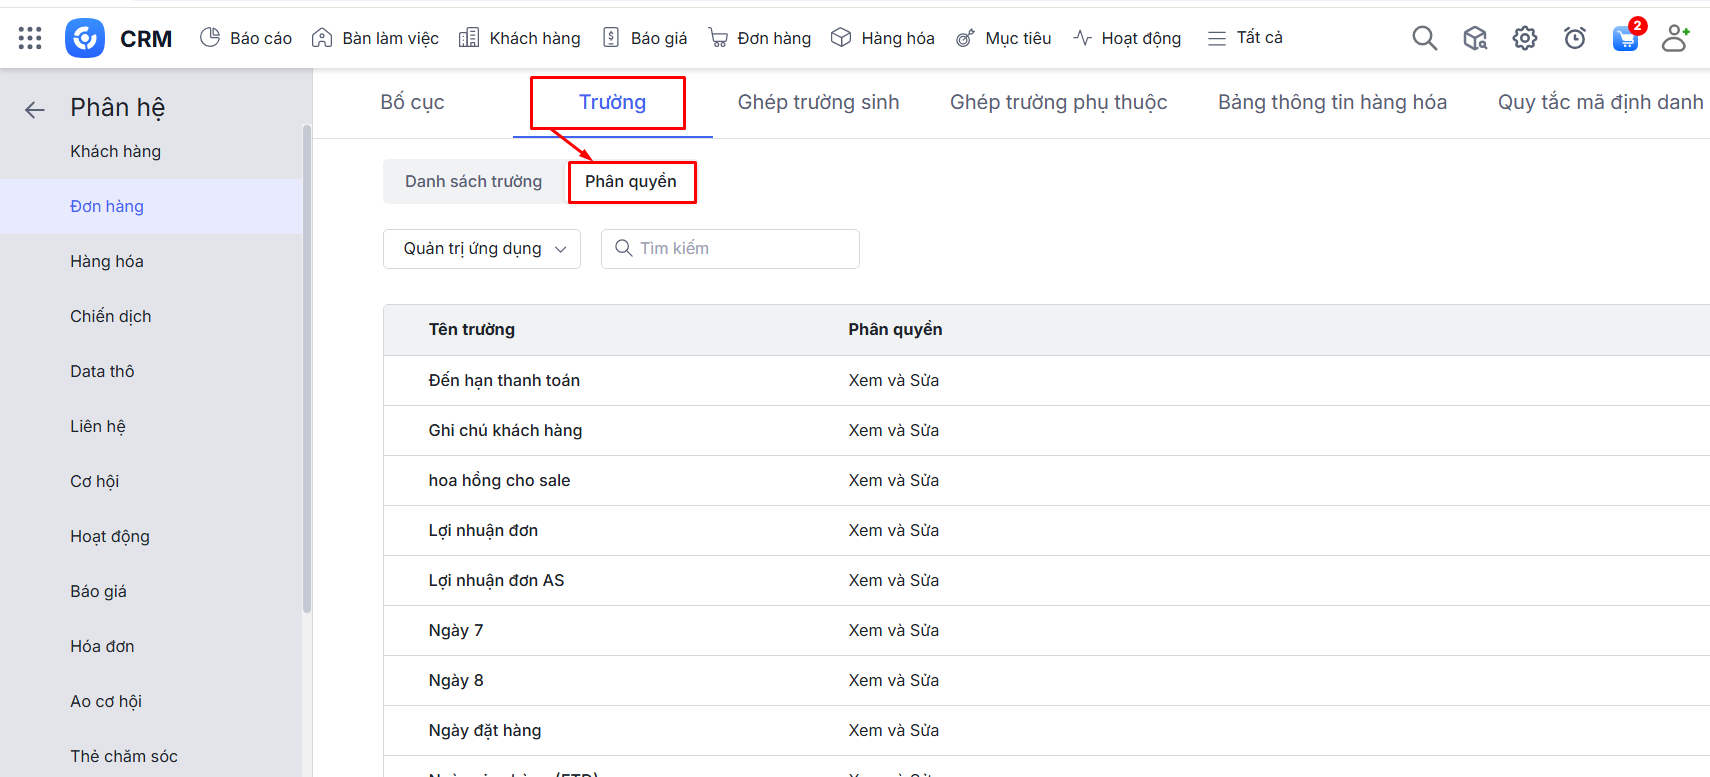Open the Ghép trường sinh tab

tap(818, 102)
